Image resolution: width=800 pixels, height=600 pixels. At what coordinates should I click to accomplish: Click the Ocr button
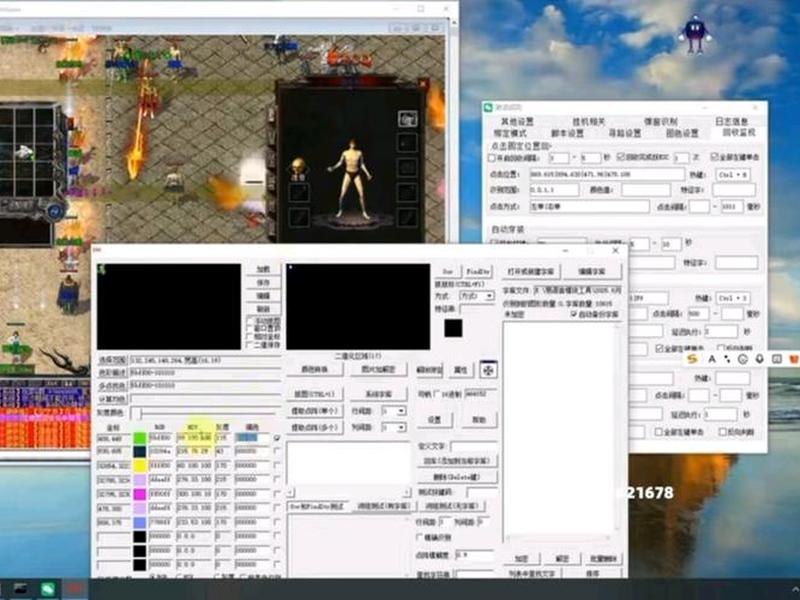[x=447, y=271]
